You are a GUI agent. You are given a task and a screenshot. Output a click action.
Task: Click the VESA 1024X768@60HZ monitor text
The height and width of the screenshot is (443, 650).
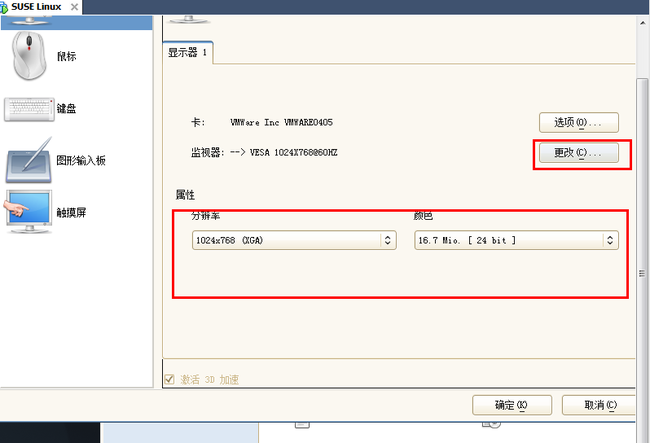click(293, 153)
